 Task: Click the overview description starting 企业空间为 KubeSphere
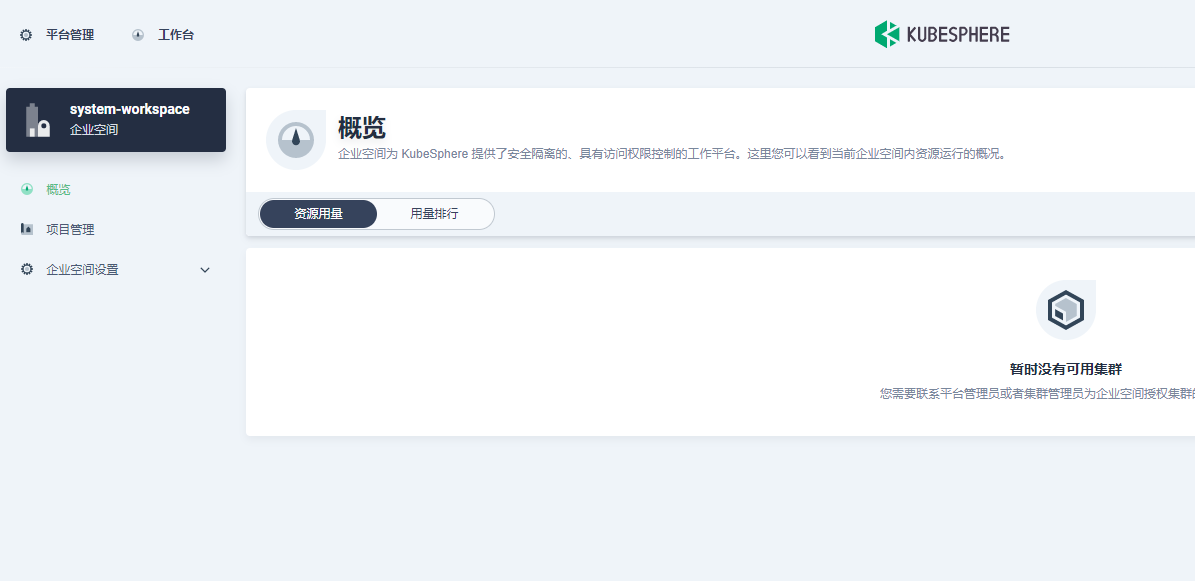(672, 154)
